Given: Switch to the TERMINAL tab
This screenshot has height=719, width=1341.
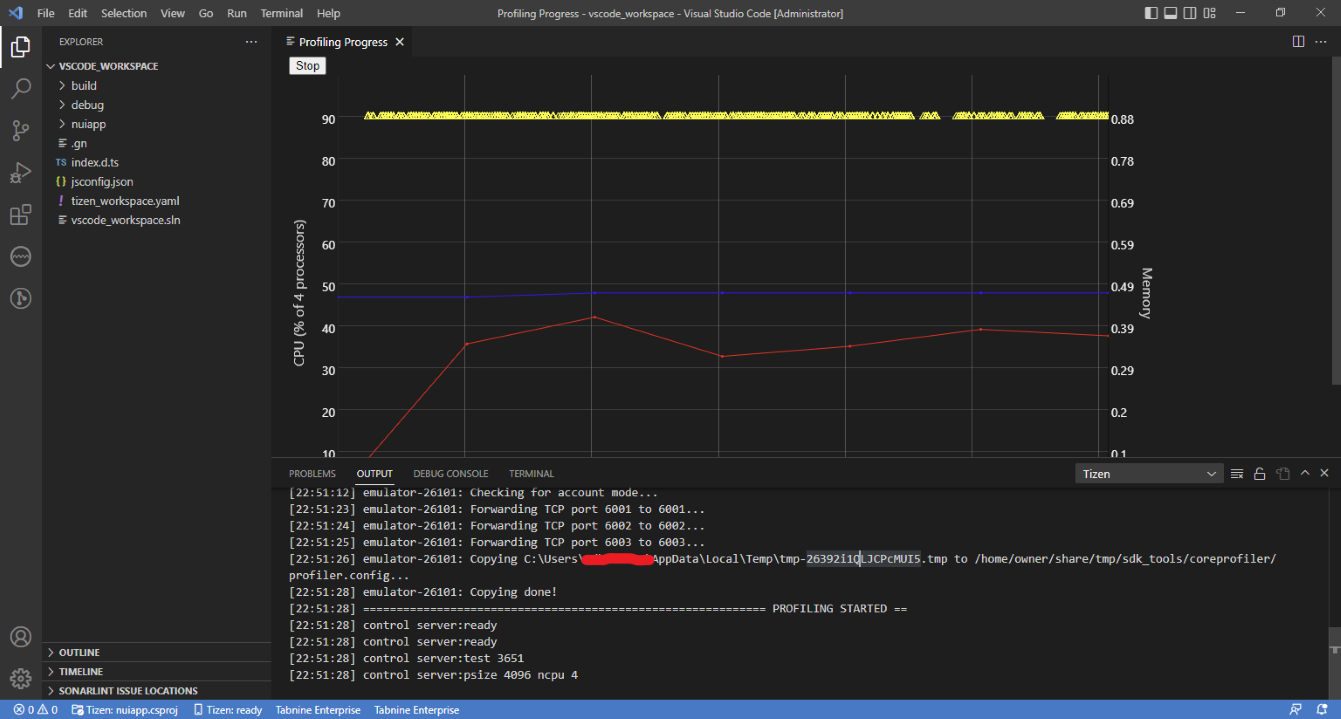Looking at the screenshot, I should tap(531, 474).
